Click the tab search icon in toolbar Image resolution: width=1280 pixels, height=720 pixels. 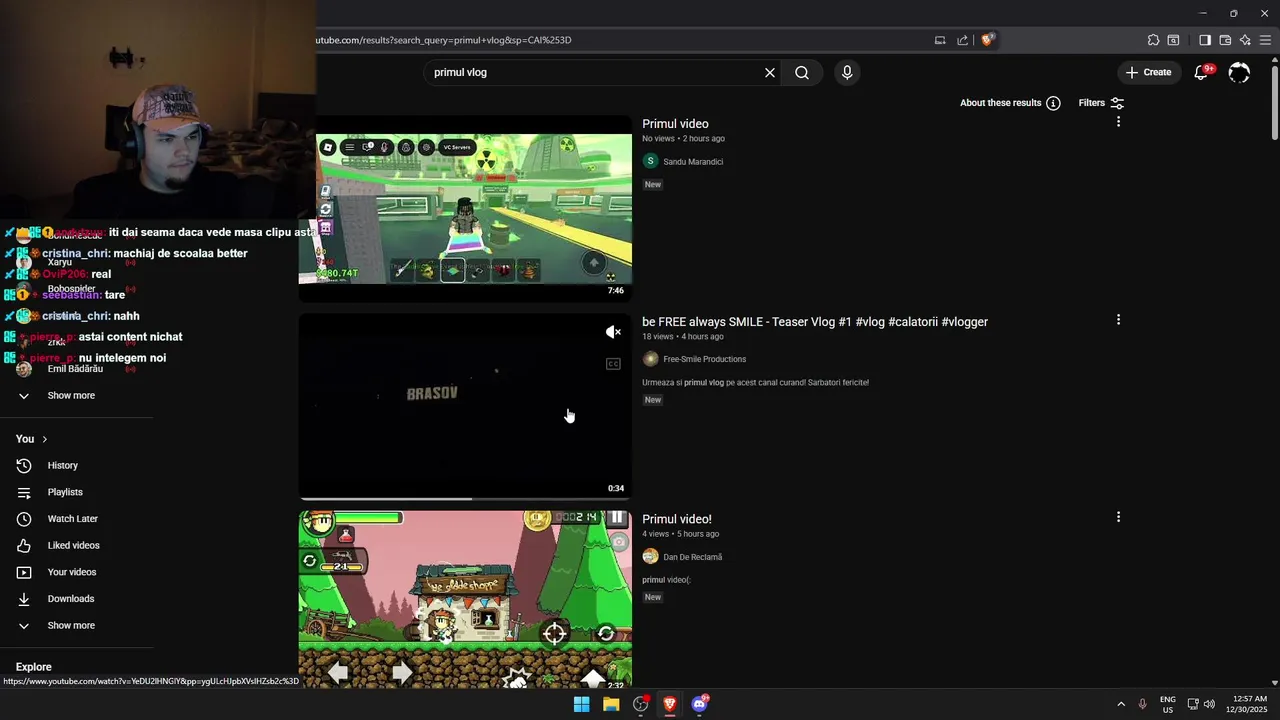click(x=1173, y=40)
